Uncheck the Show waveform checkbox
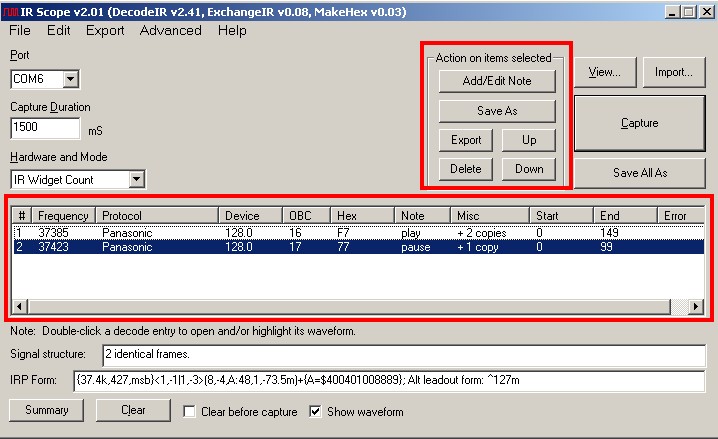Image resolution: width=718 pixels, height=439 pixels. click(x=316, y=411)
